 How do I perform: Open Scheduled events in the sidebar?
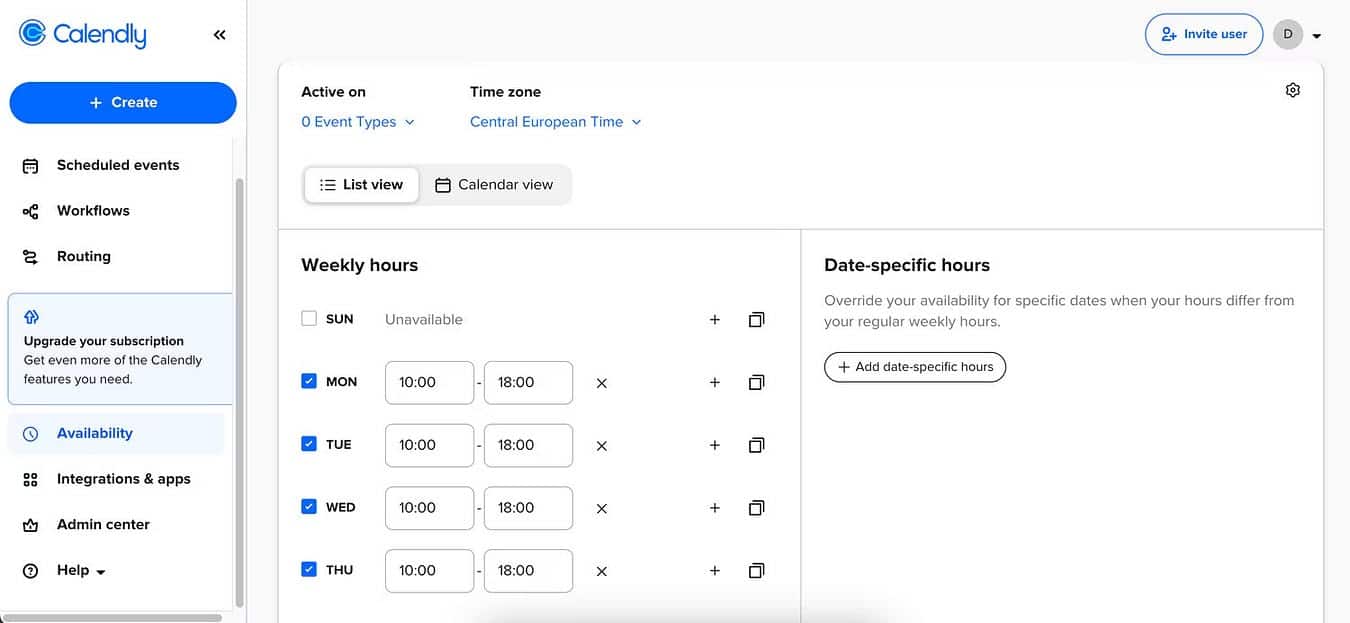pos(117,165)
